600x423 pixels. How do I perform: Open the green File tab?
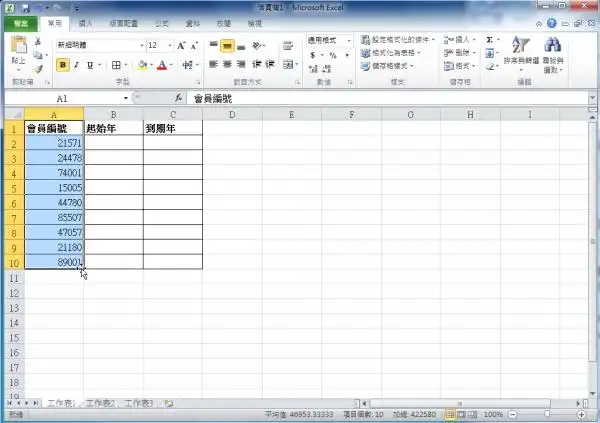point(21,24)
